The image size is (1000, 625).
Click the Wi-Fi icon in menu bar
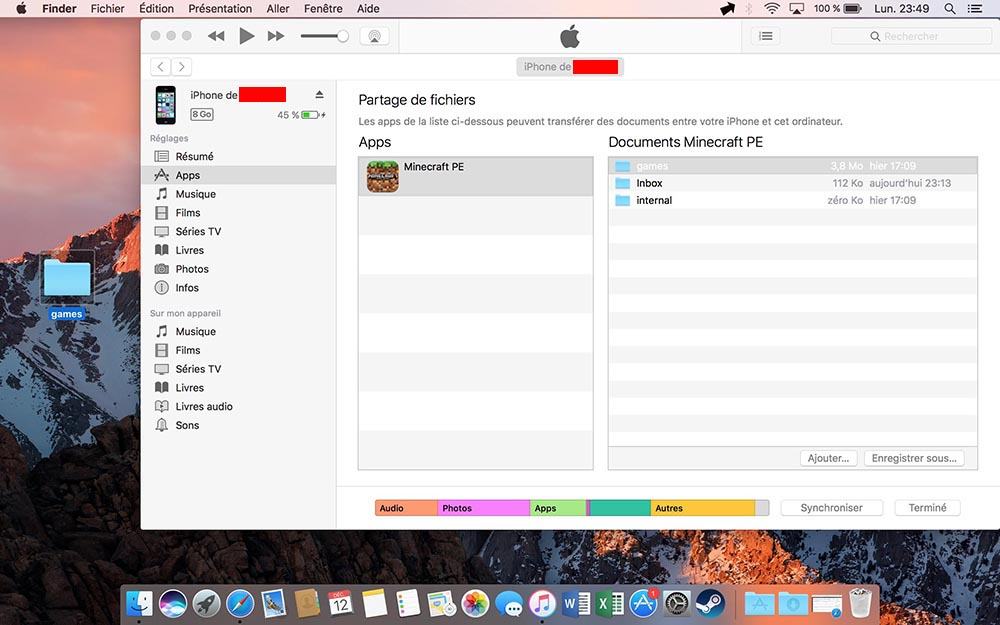pos(772,8)
